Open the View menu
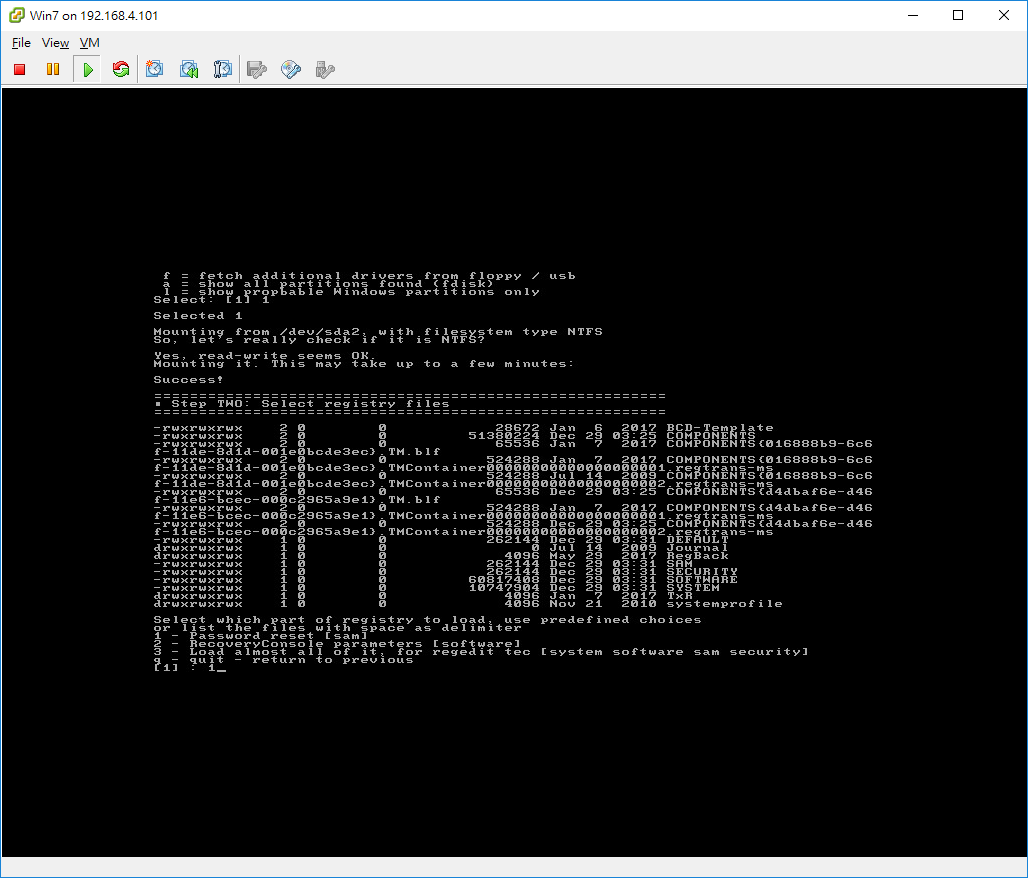The width and height of the screenshot is (1028, 878). click(55, 43)
